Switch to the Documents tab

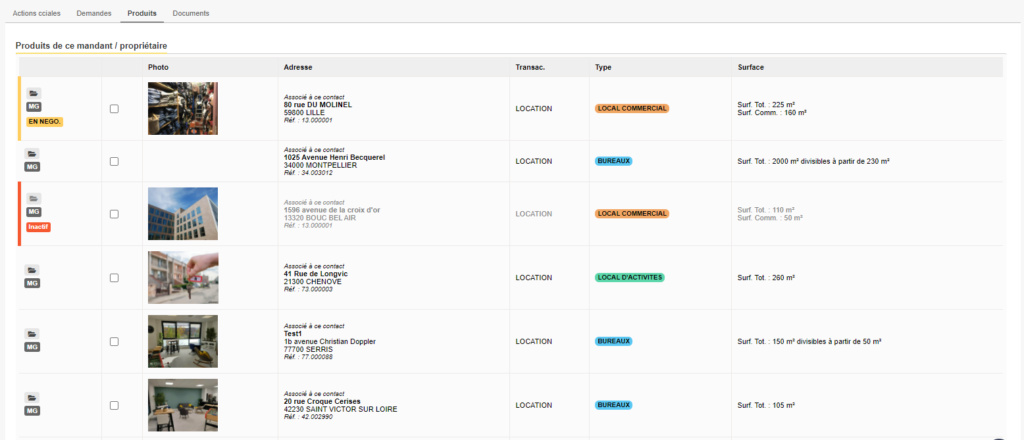pos(190,12)
